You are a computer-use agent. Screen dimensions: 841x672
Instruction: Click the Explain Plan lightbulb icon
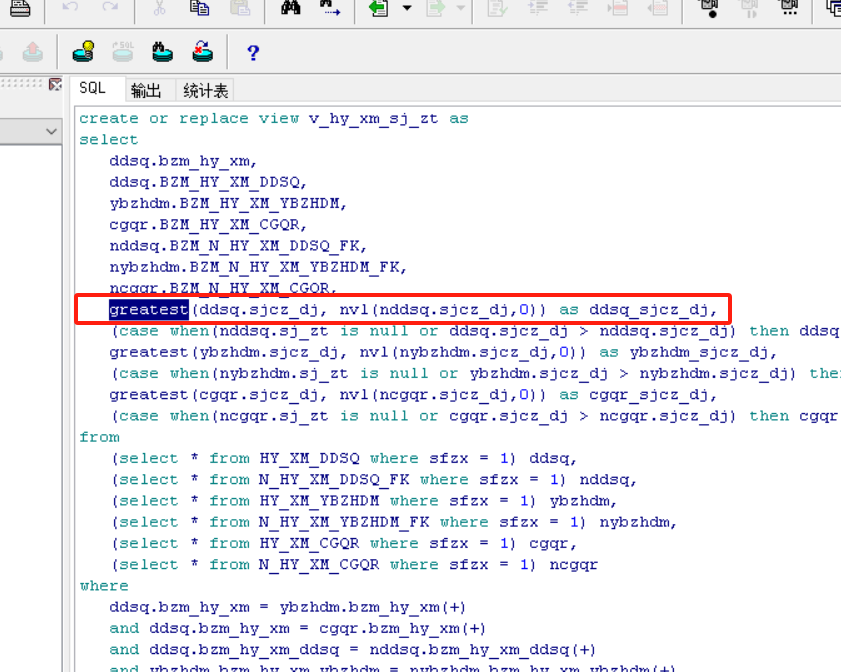click(84, 51)
